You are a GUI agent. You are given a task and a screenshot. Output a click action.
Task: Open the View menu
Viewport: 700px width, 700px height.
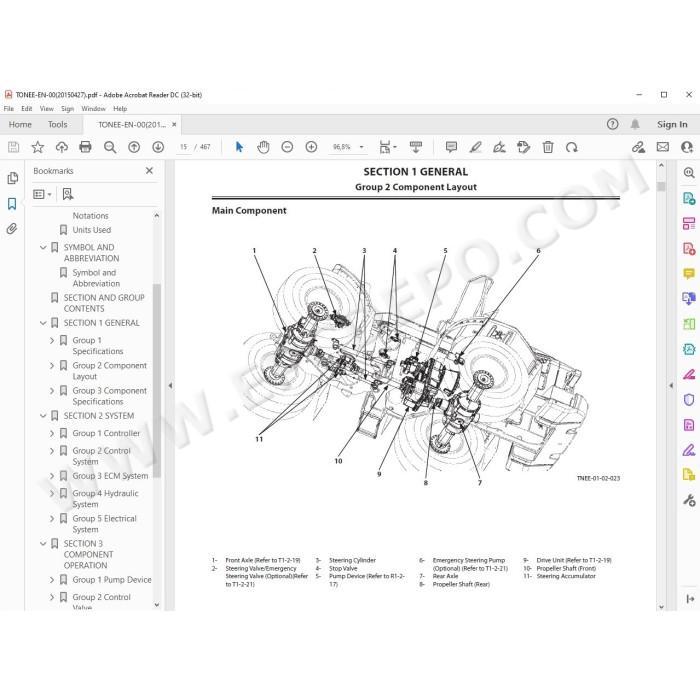46,108
